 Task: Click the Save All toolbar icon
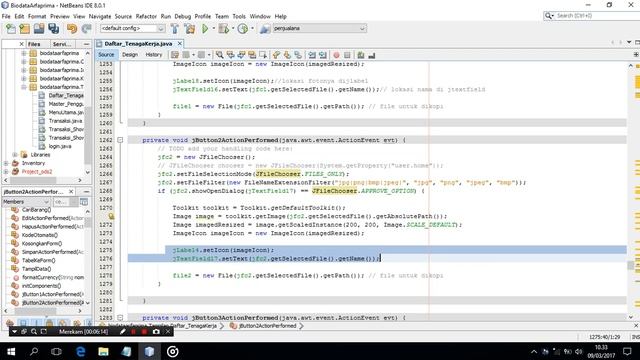(x=53, y=29)
